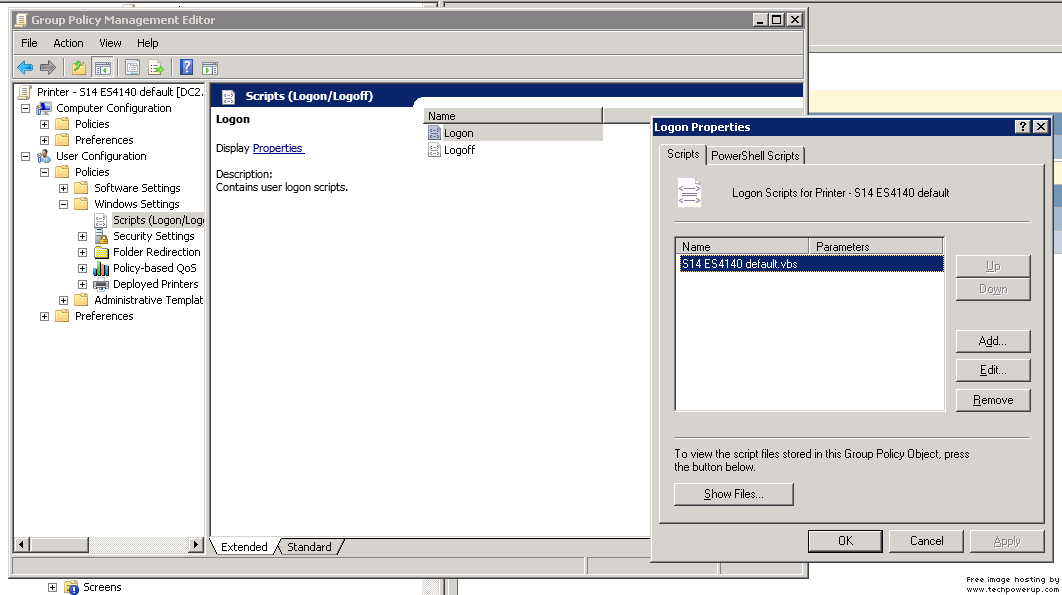Select the S14 ES4140 default.vbs script entry
Image resolution: width=1062 pixels, height=595 pixels.
(742, 263)
